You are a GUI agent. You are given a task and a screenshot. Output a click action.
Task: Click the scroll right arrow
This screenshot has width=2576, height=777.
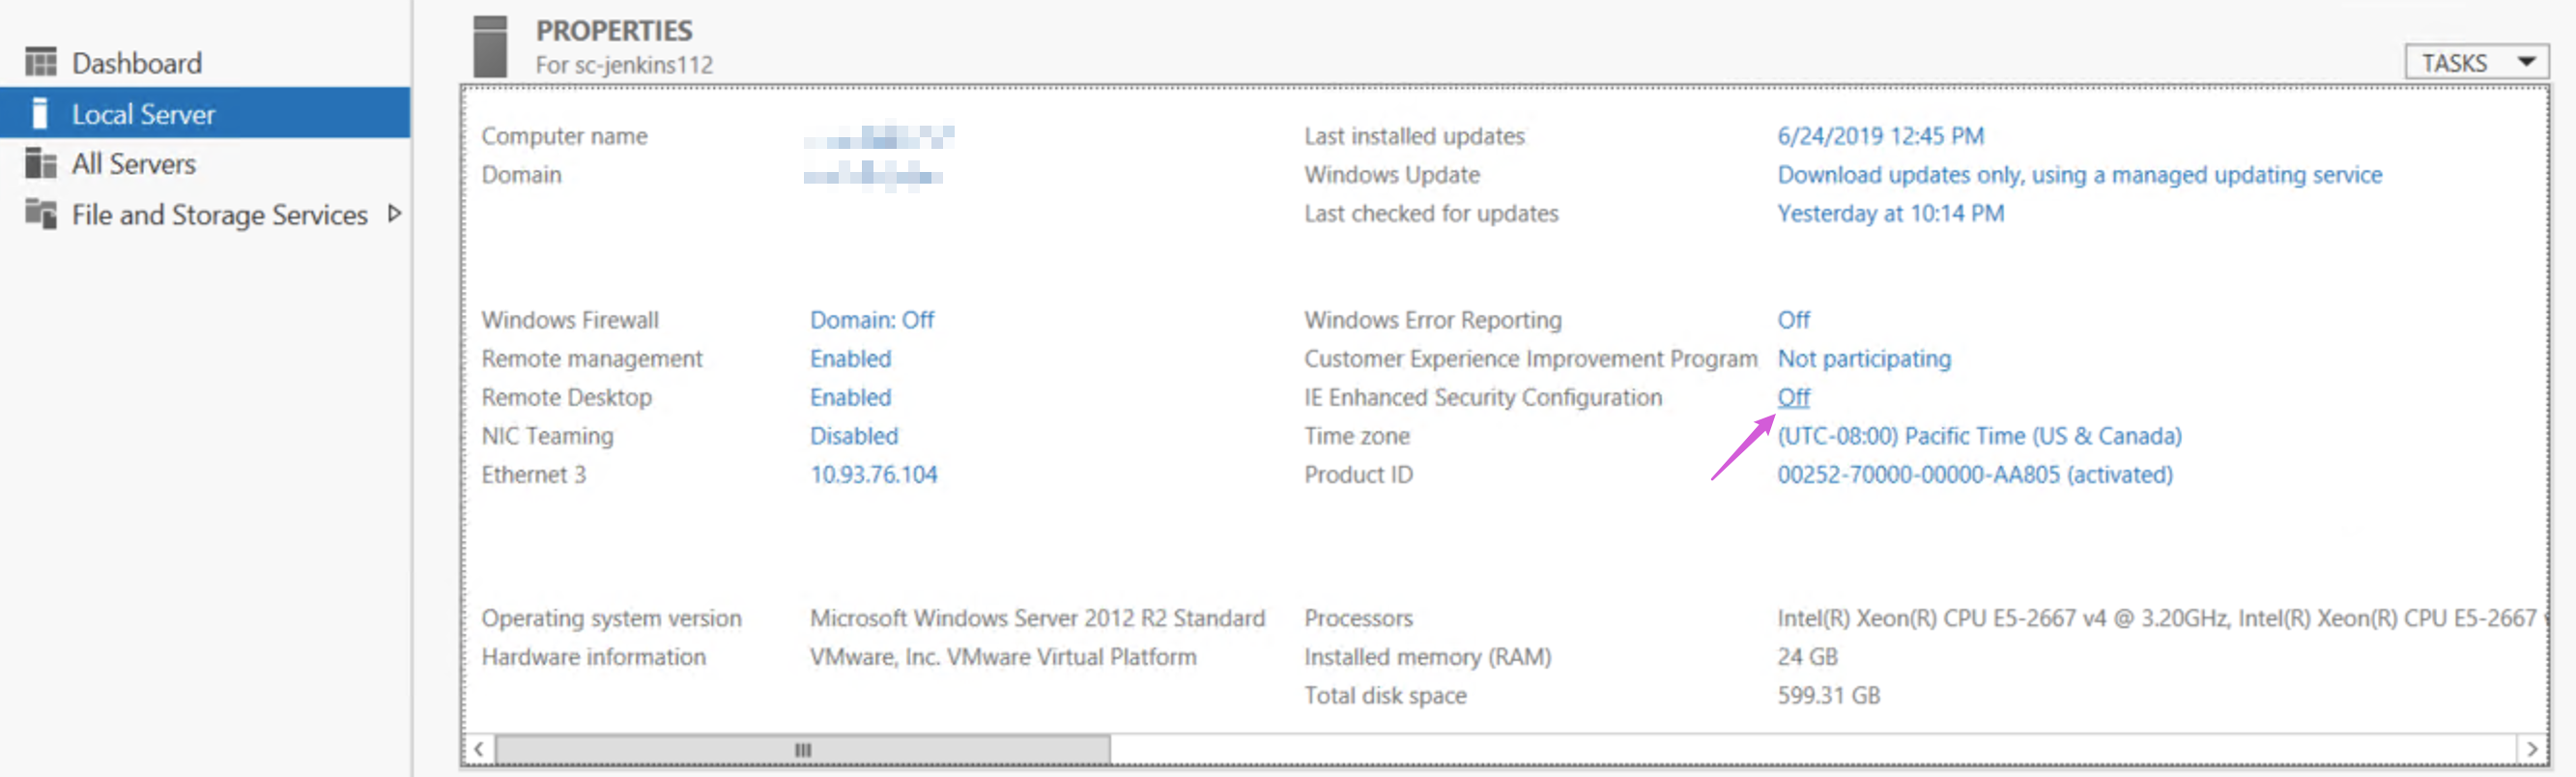pos(2531,749)
